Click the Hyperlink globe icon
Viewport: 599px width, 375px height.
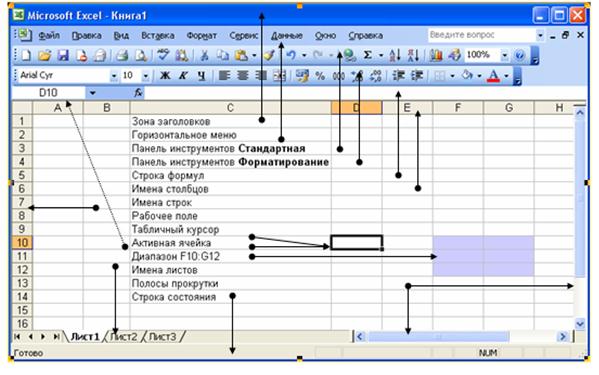pos(350,56)
